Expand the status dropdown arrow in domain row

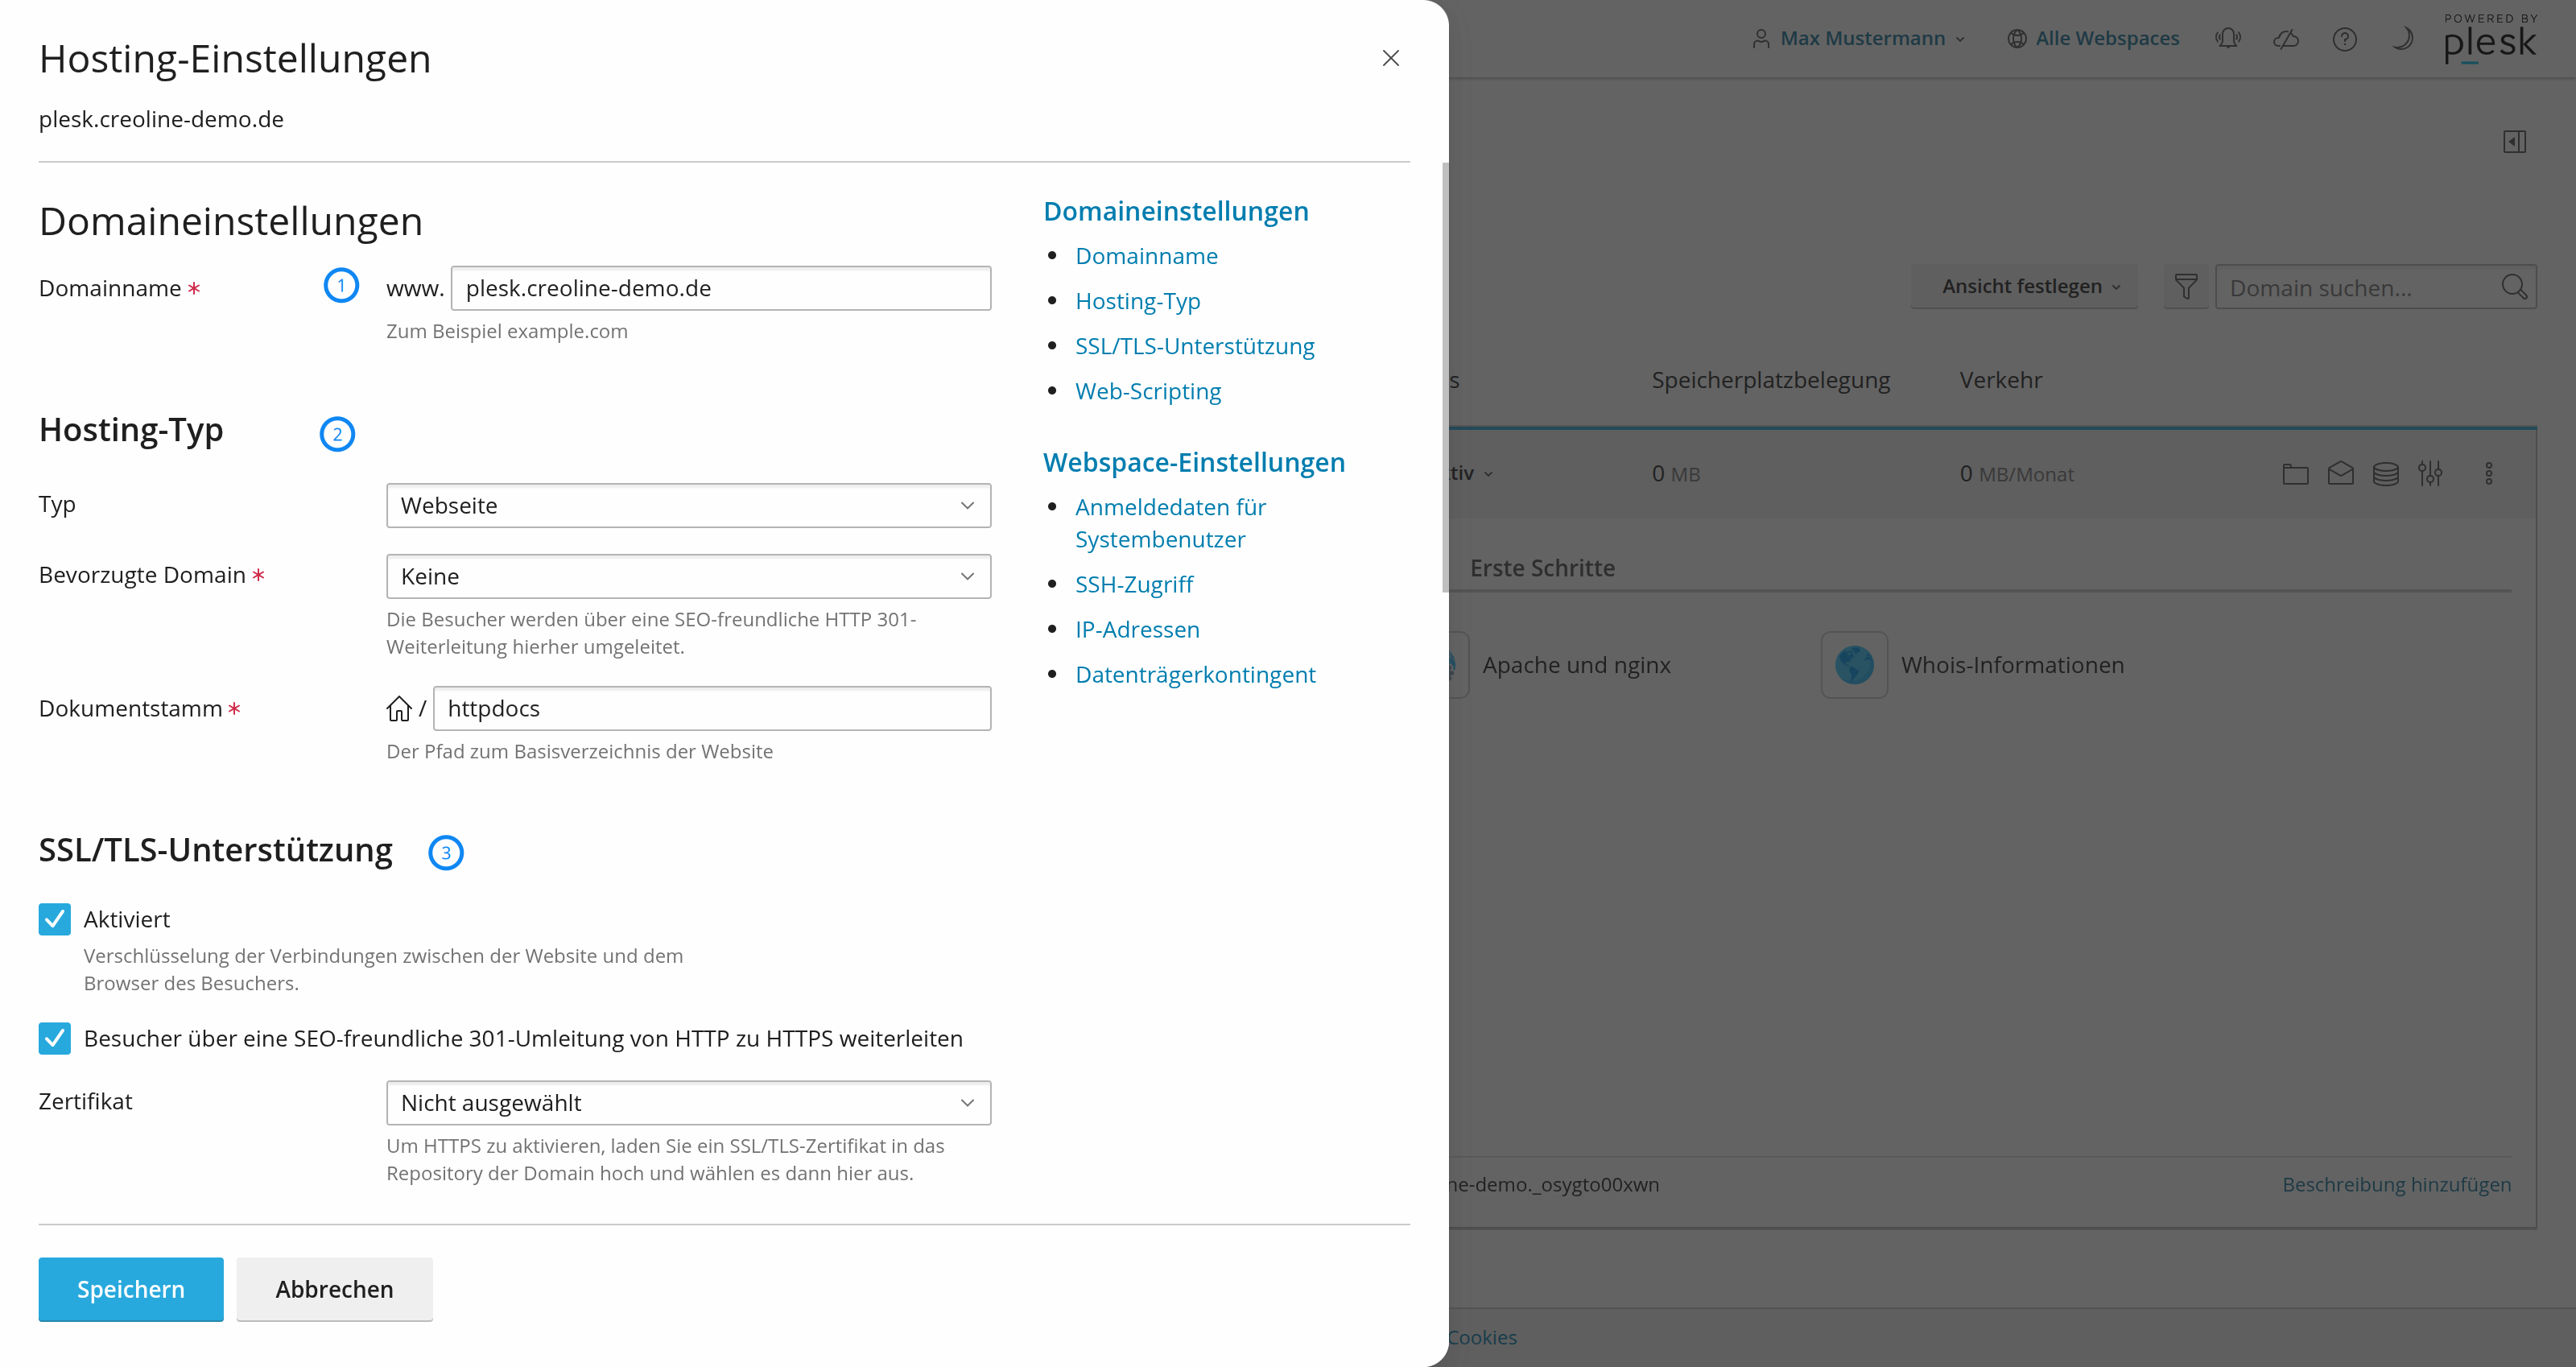click(1488, 474)
